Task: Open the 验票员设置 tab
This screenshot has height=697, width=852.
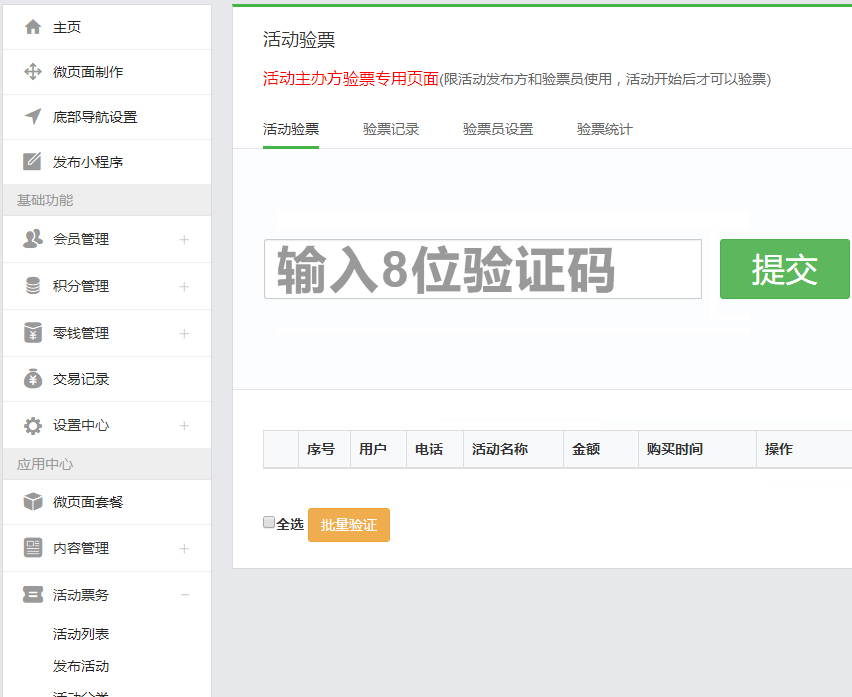Action: (x=498, y=129)
